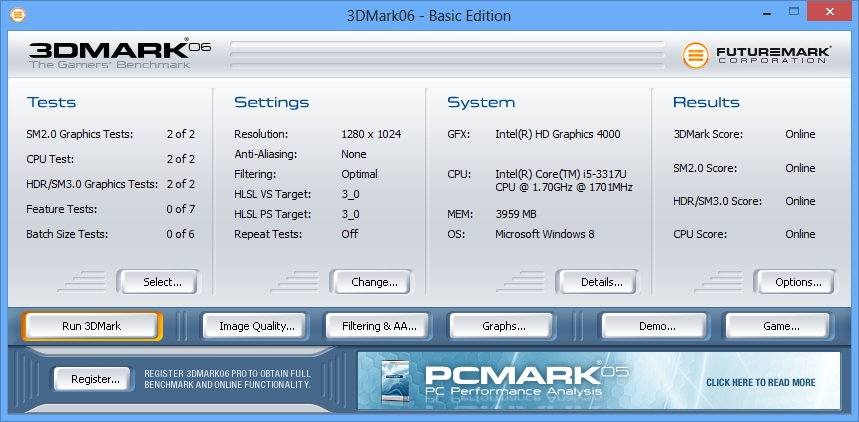Click the Anti-Aliasing 'None' value
The width and height of the screenshot is (859, 422).
354,154
